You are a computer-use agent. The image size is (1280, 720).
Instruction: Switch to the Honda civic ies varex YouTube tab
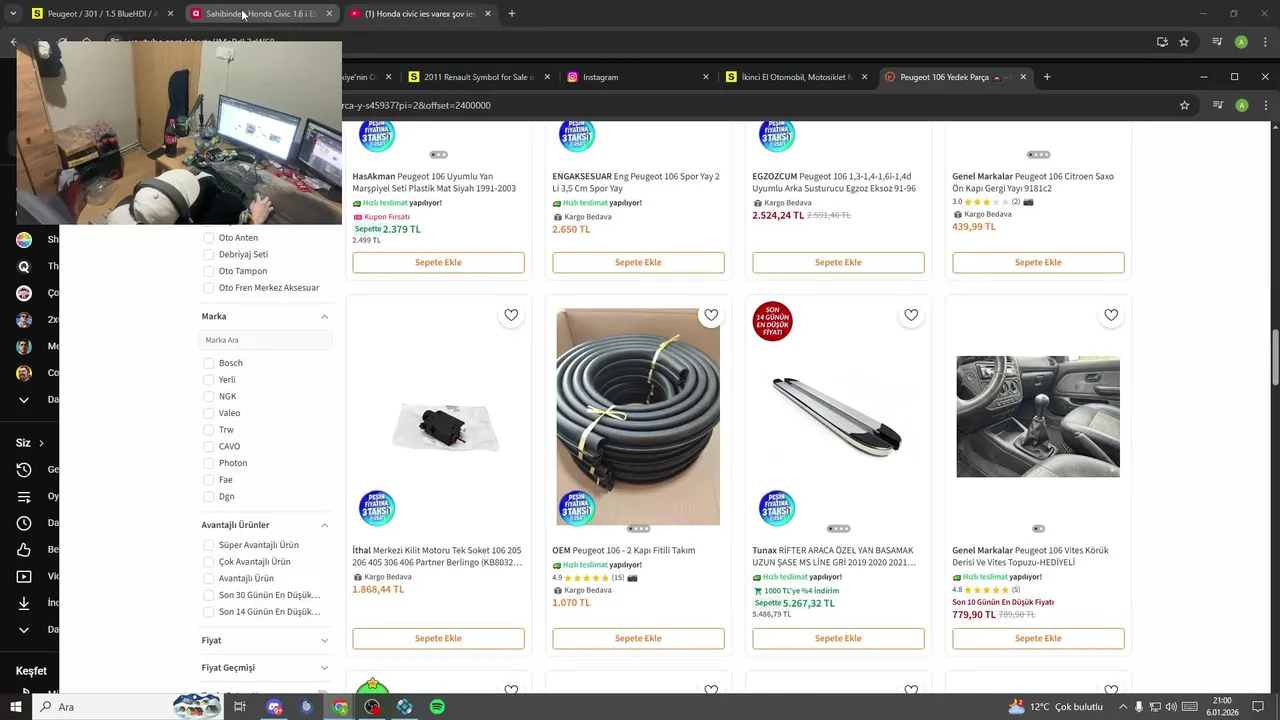pyautogui.click(x=421, y=14)
